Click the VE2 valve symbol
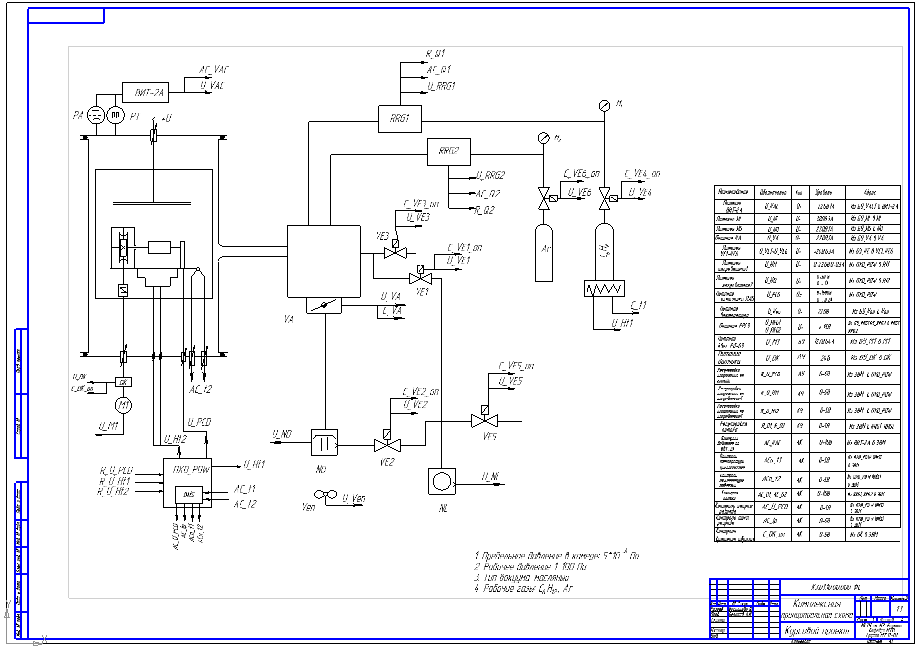 pos(387,443)
